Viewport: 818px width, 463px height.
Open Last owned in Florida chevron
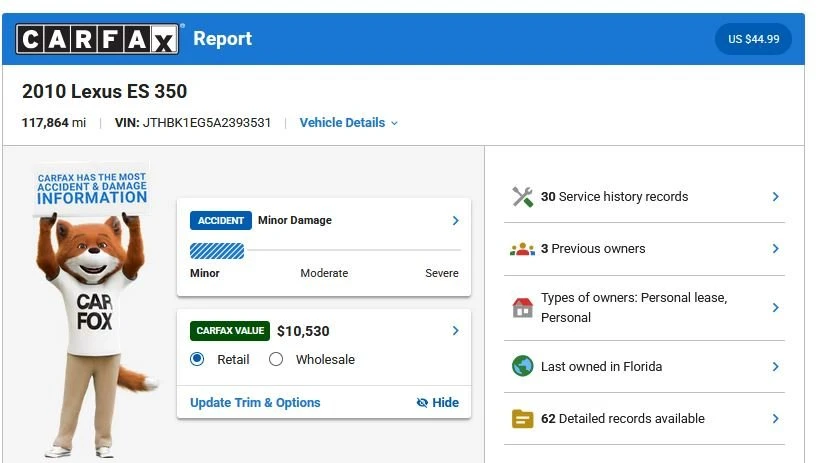(x=776, y=367)
